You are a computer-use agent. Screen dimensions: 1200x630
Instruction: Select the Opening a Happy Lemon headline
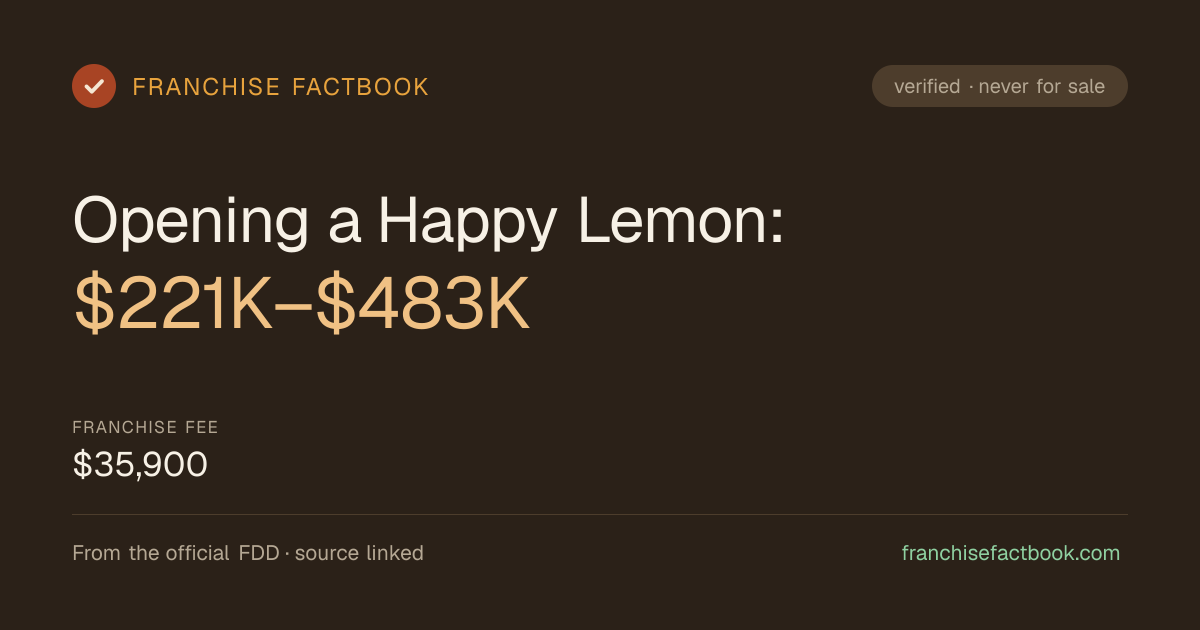click(x=429, y=221)
